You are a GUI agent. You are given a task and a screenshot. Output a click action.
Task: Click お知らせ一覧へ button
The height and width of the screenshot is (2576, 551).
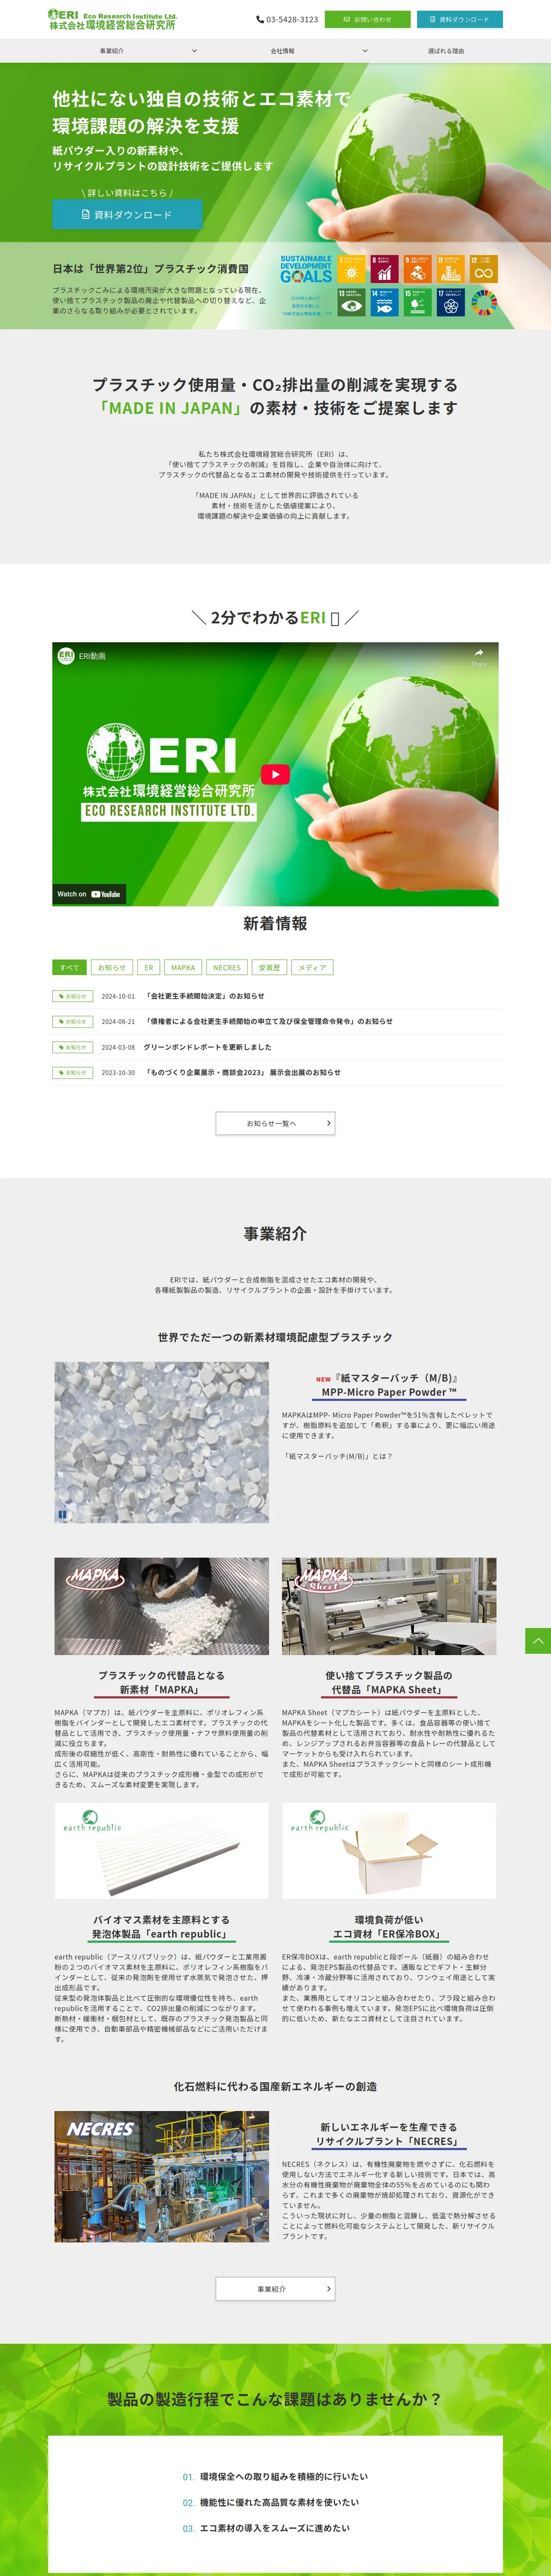(275, 1123)
